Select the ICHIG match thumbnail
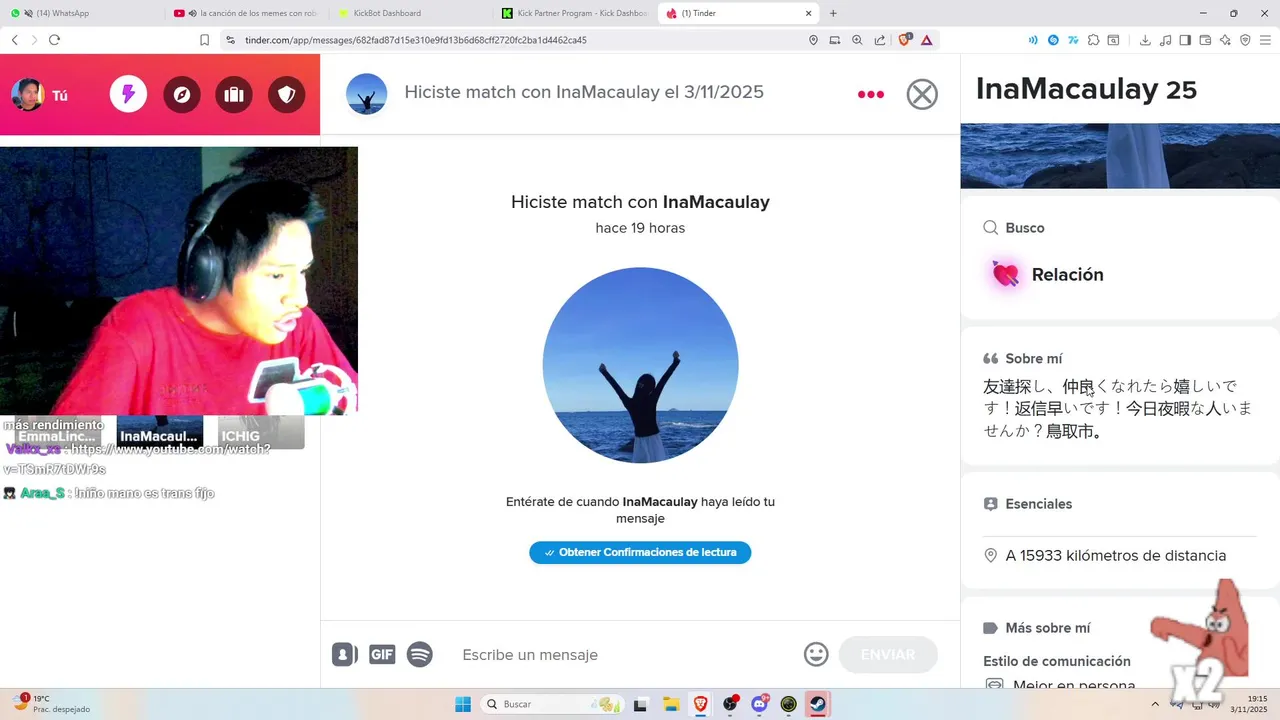The image size is (1280, 720). (x=261, y=432)
